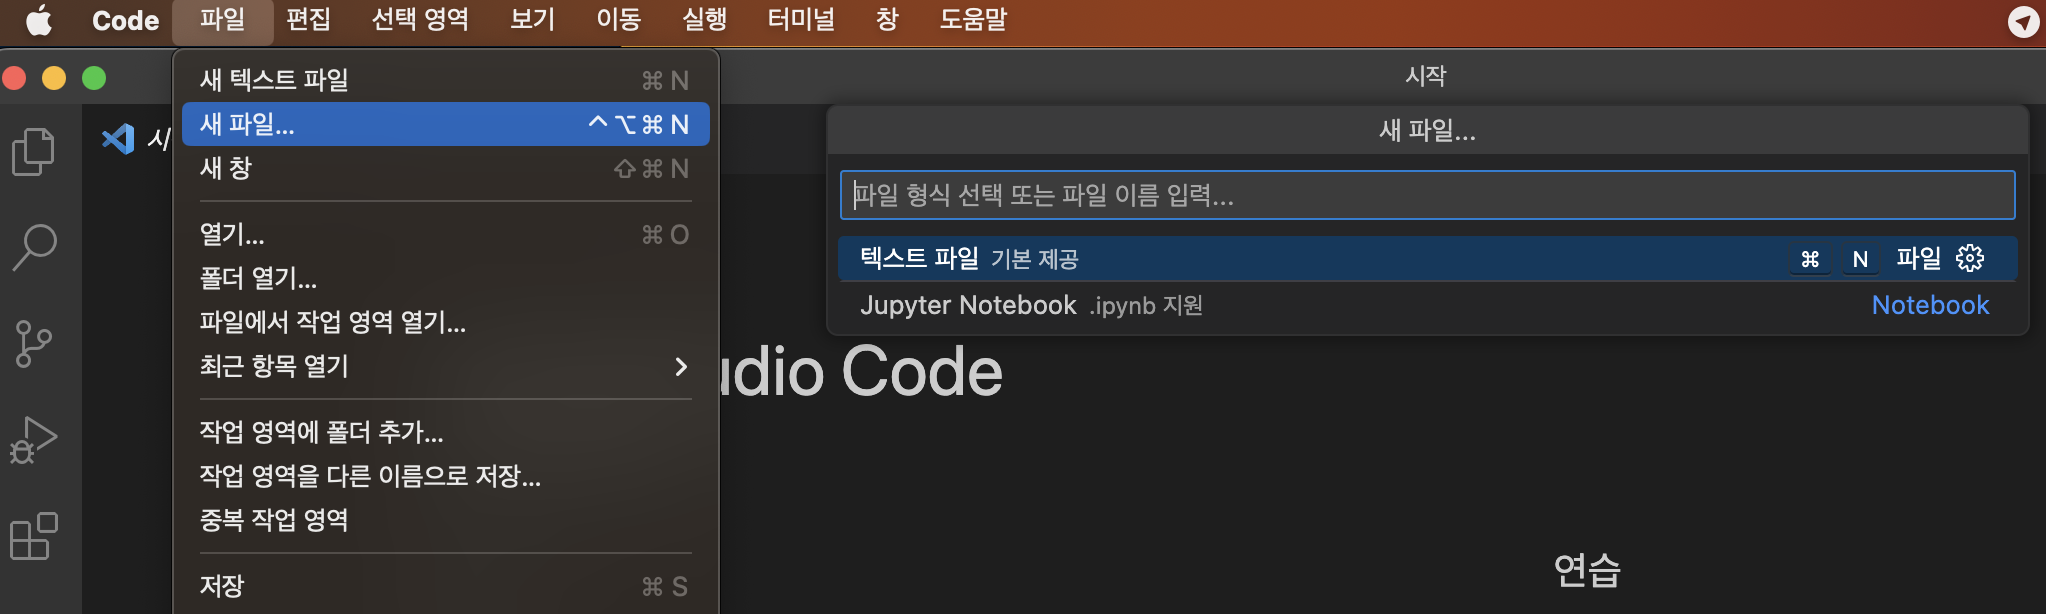Open the 이동 menu
Image resolution: width=2046 pixels, height=614 pixels.
pos(618,21)
